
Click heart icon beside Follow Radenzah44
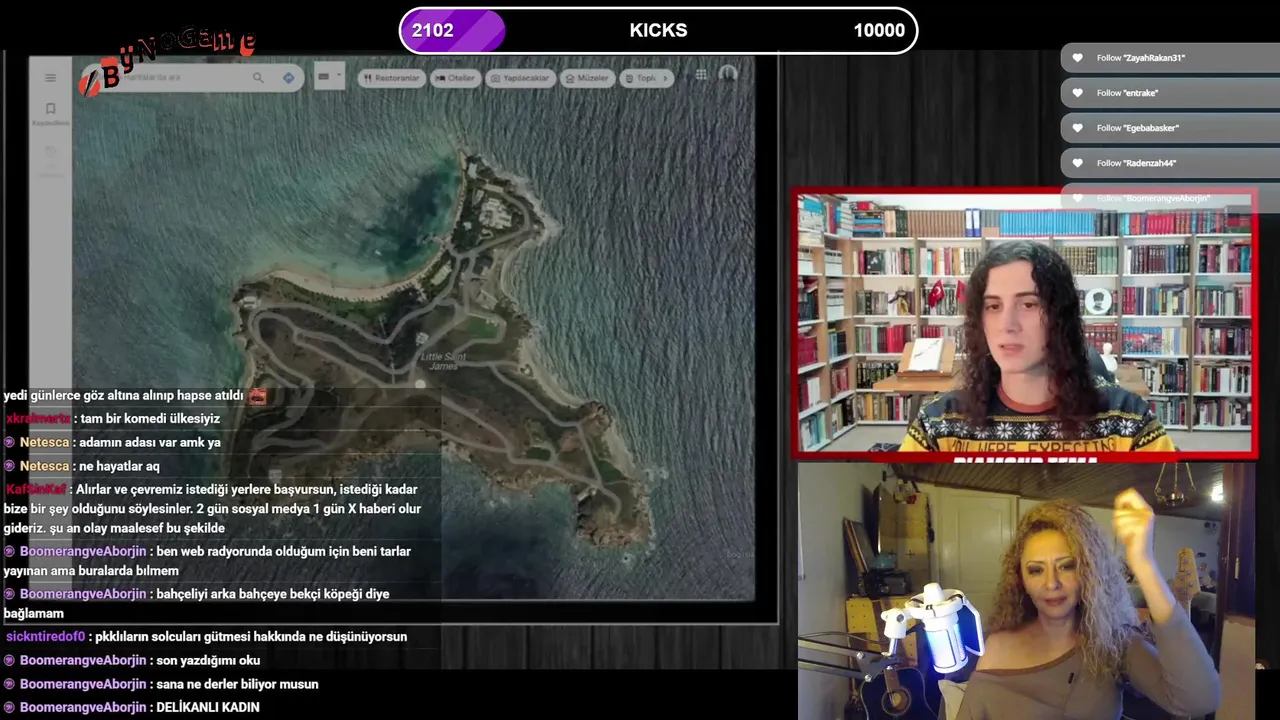[x=1077, y=163]
